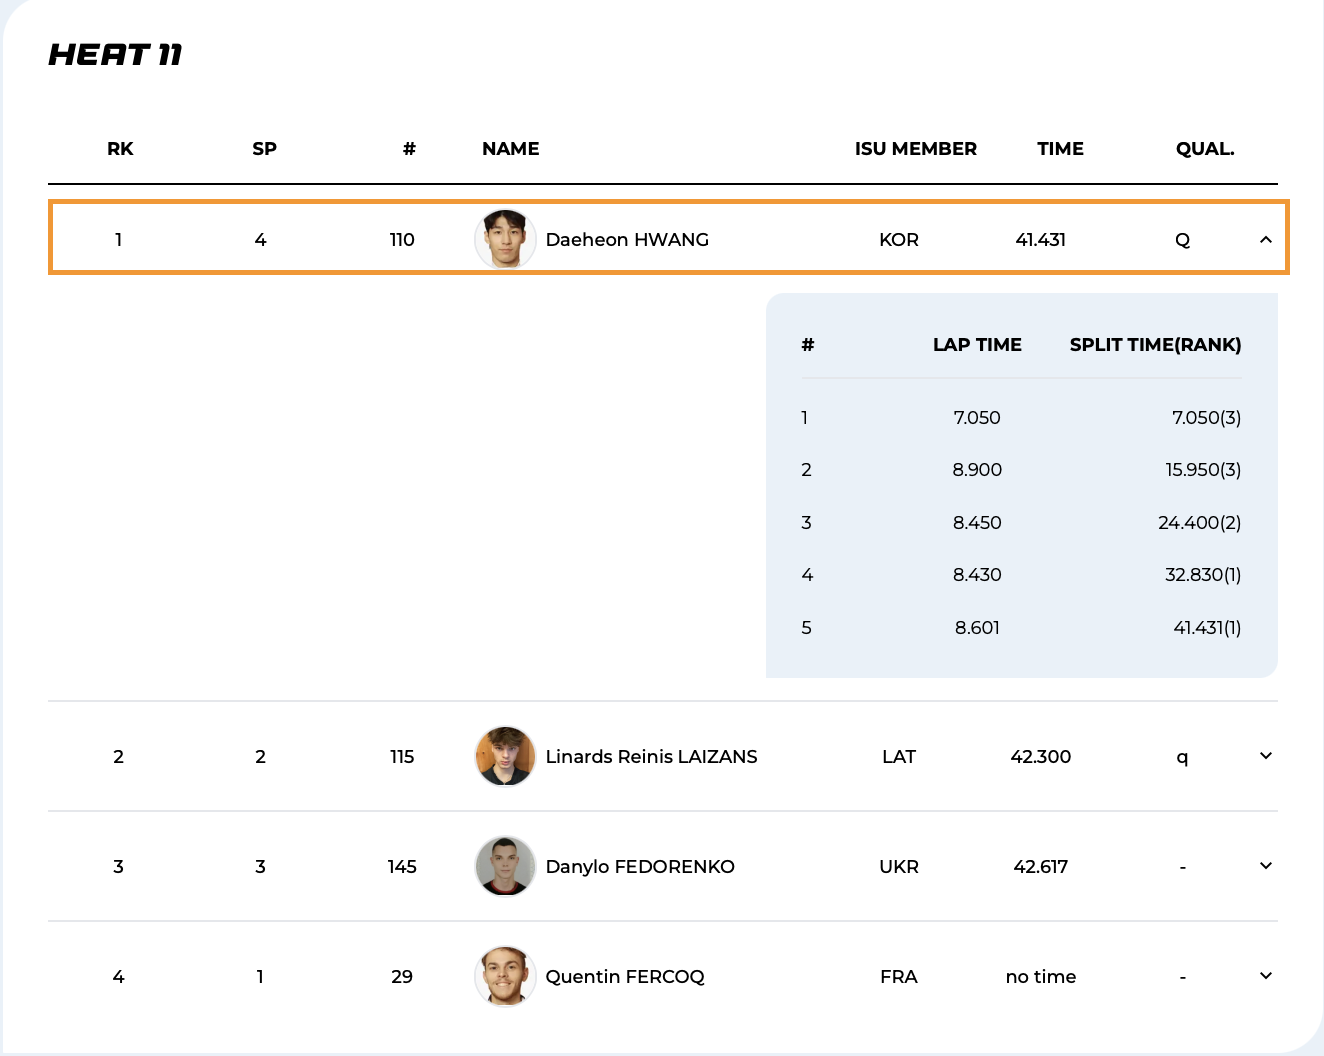Click the RK column header
The height and width of the screenshot is (1056, 1324).
[120, 149]
